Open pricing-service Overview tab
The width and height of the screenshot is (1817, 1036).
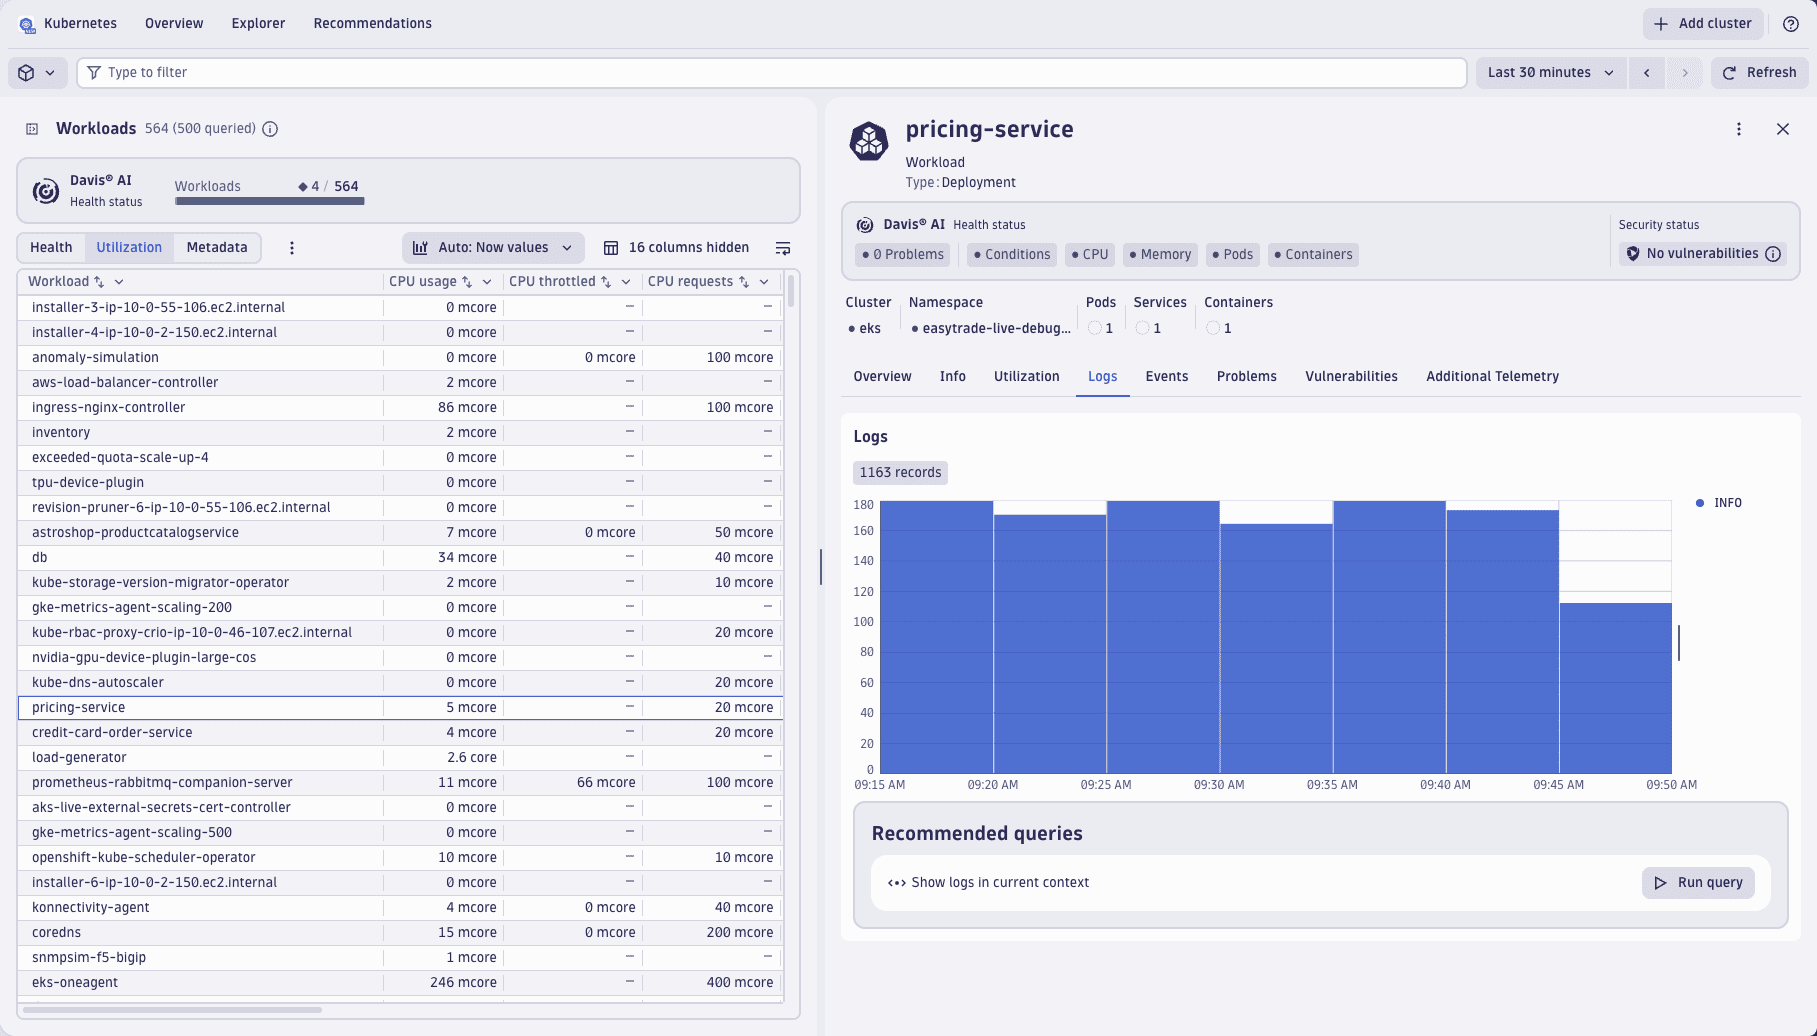click(x=883, y=377)
